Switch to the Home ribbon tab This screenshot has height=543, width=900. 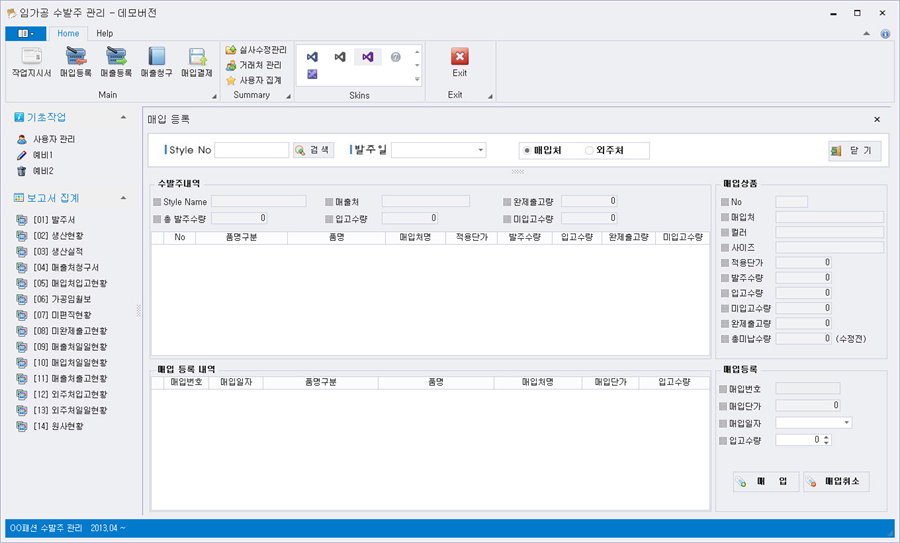[x=68, y=34]
